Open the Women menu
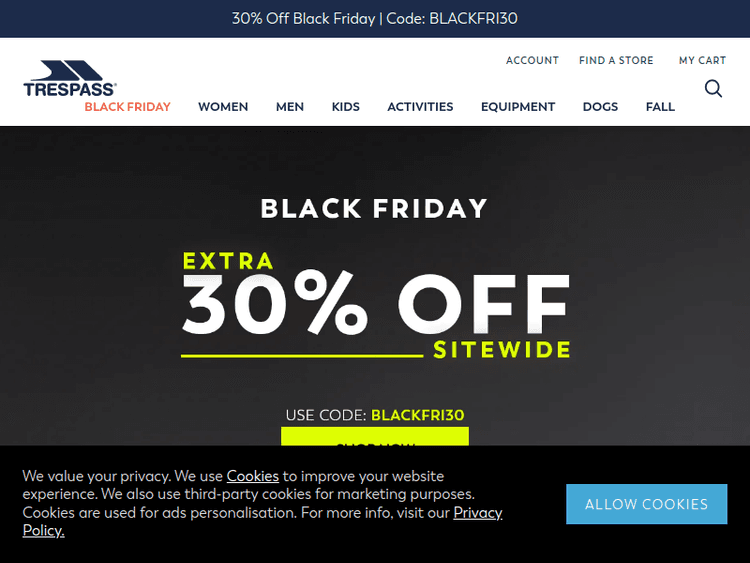750x563 pixels. point(223,107)
